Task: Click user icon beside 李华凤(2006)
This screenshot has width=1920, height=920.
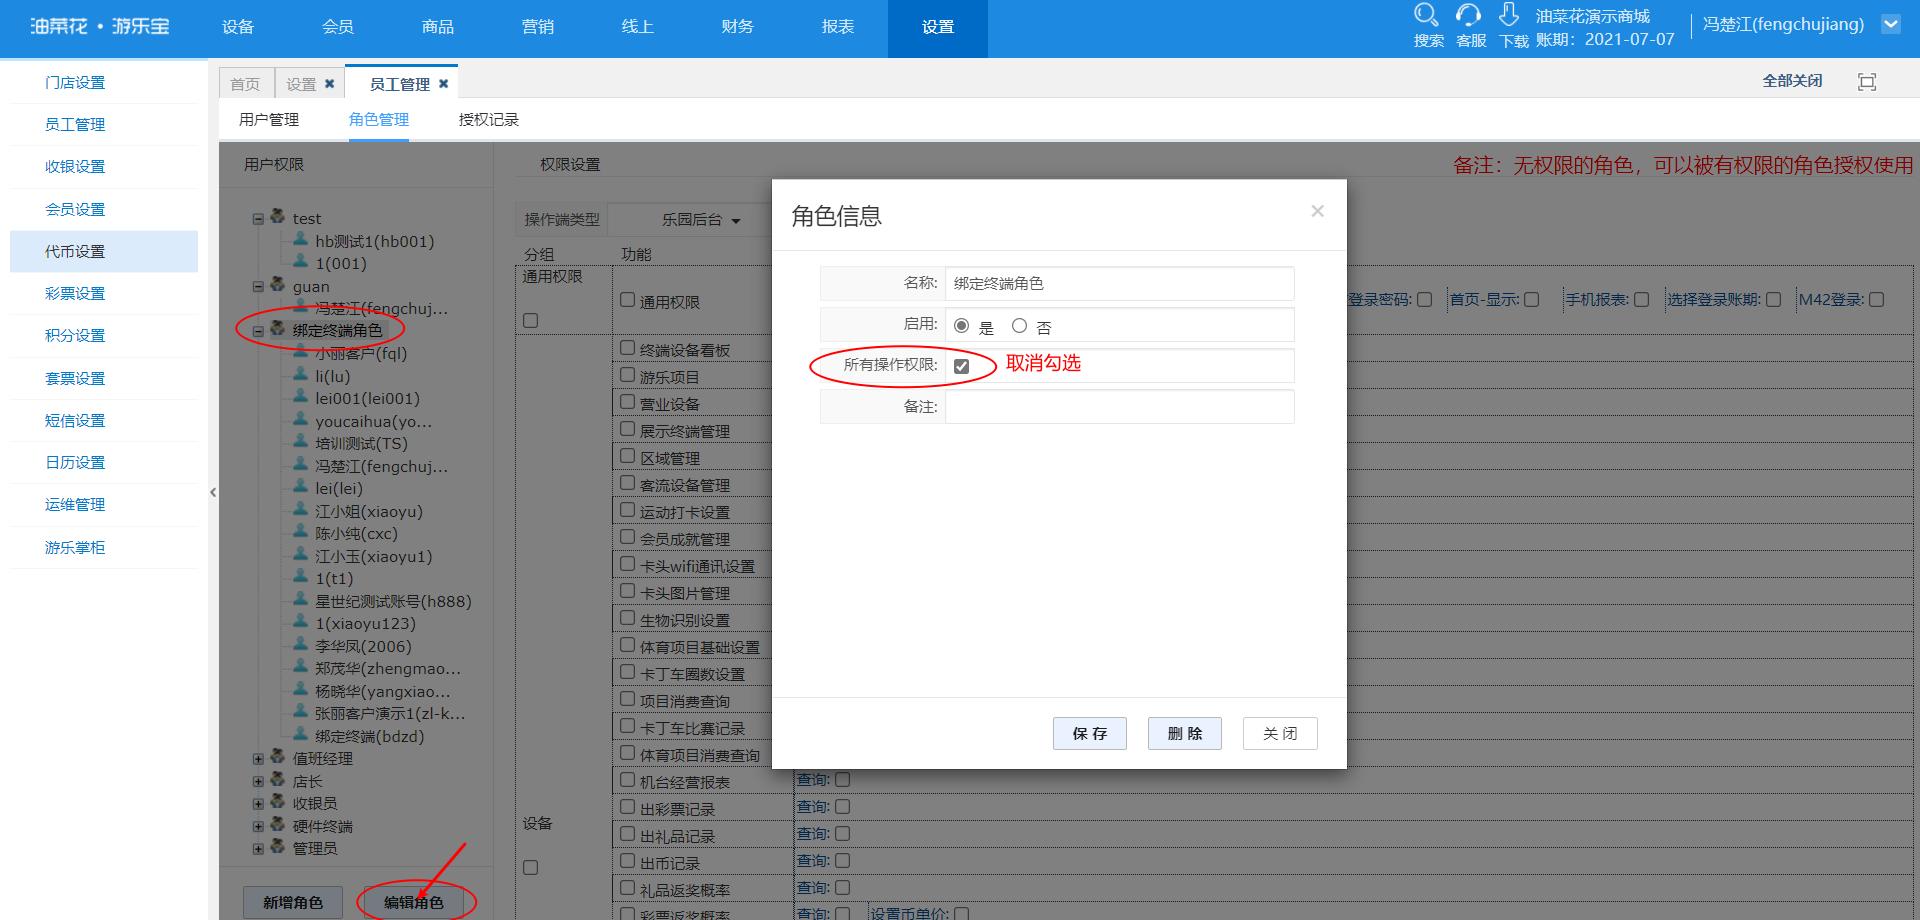Action: coord(300,645)
